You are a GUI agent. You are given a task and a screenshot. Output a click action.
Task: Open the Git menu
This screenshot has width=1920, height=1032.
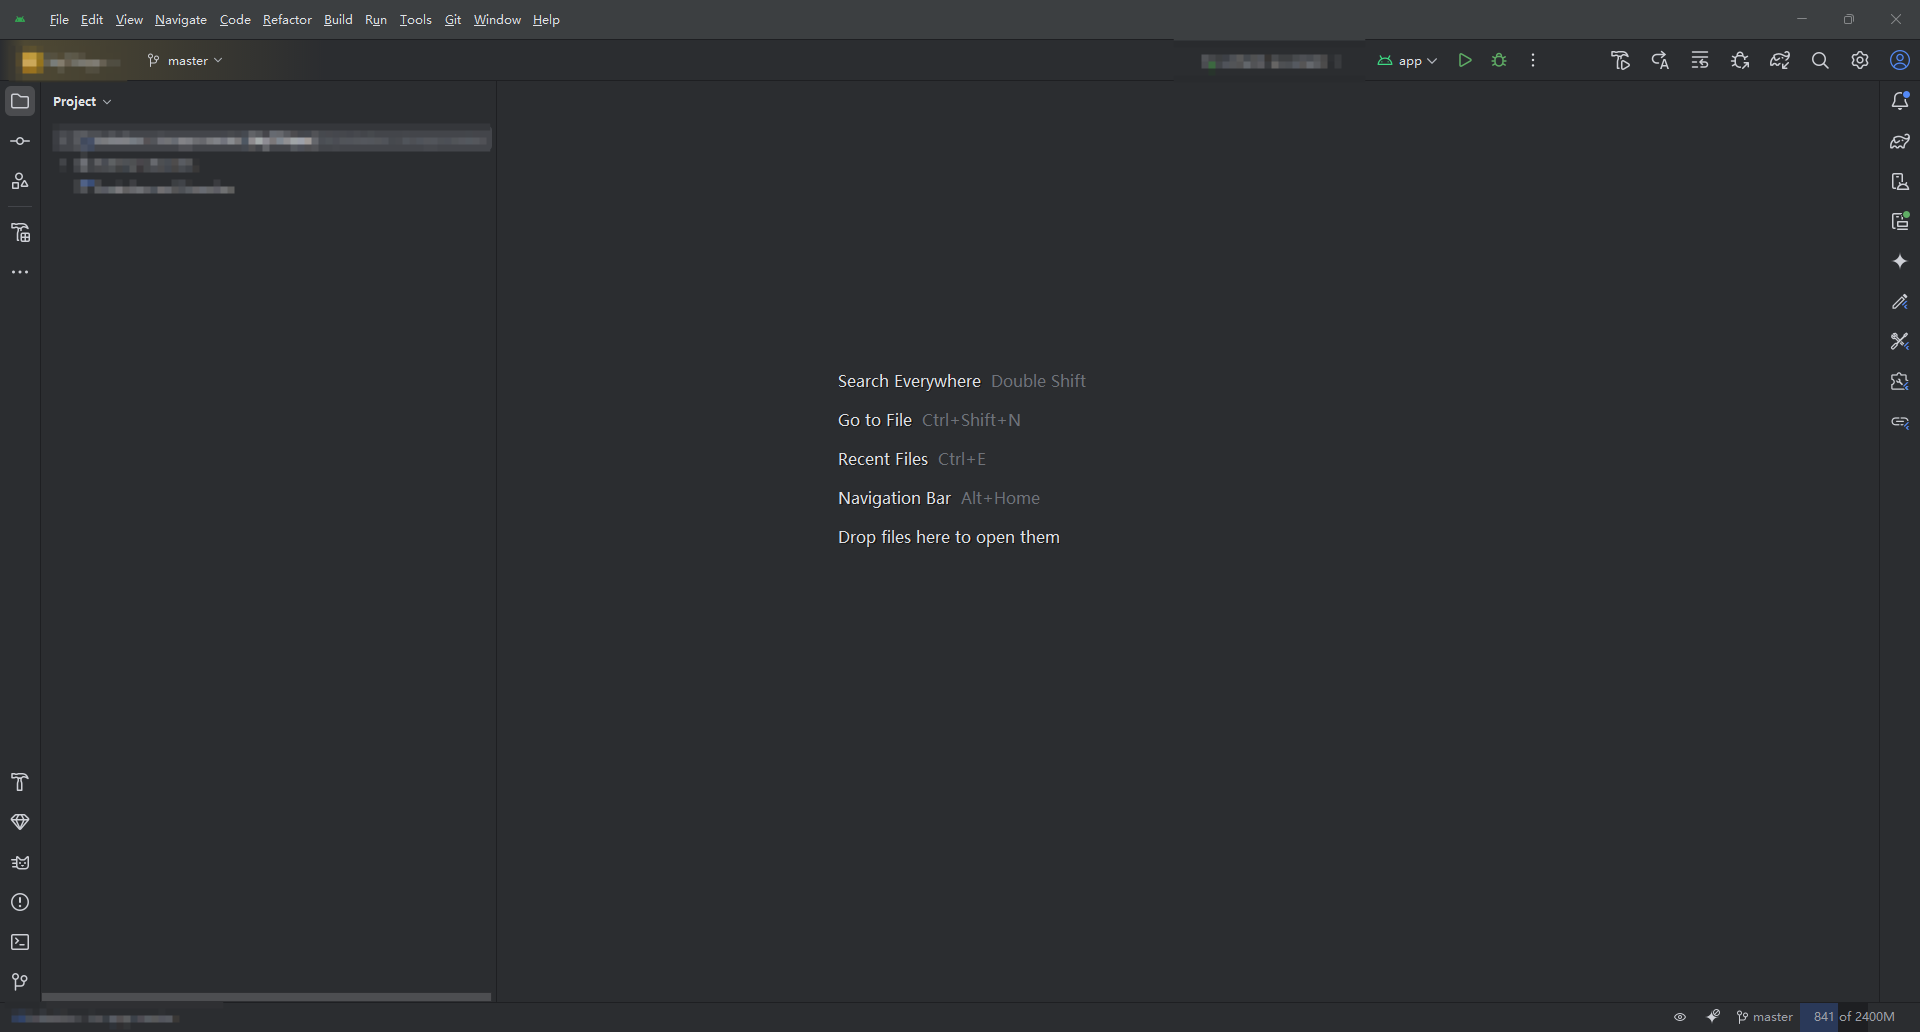tap(452, 19)
